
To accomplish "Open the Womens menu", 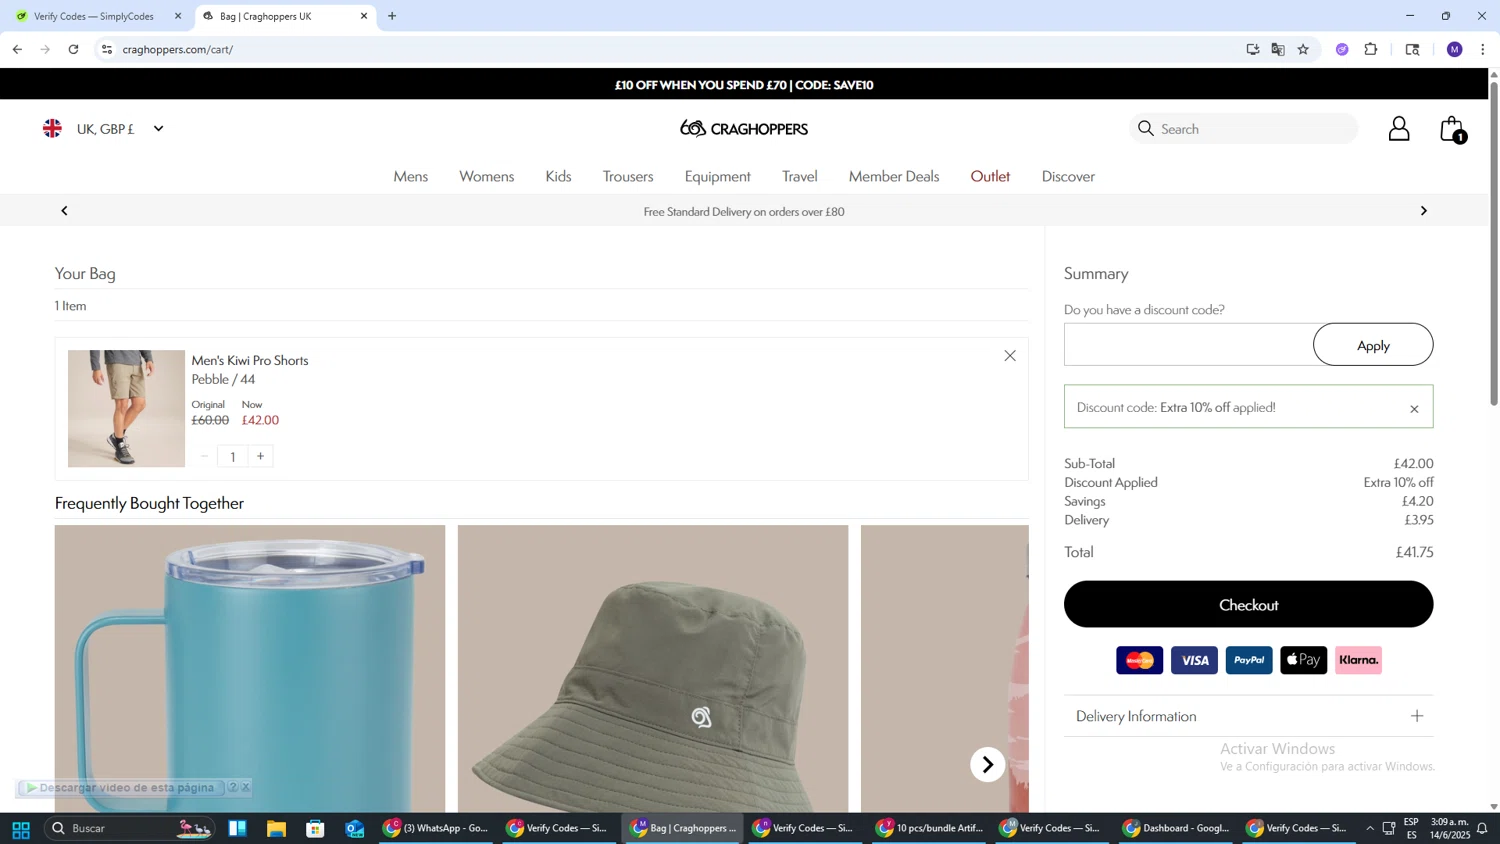I will [x=487, y=177].
